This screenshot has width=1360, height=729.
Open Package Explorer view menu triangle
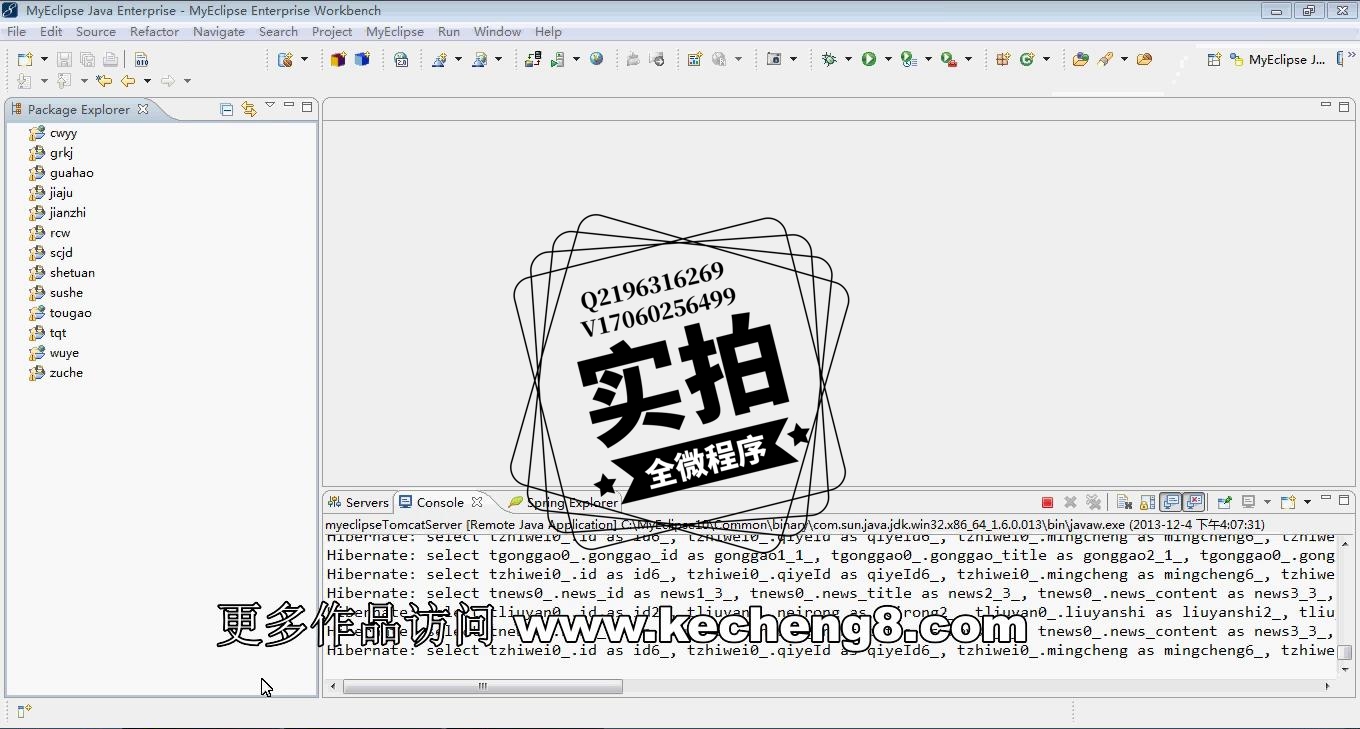(270, 106)
